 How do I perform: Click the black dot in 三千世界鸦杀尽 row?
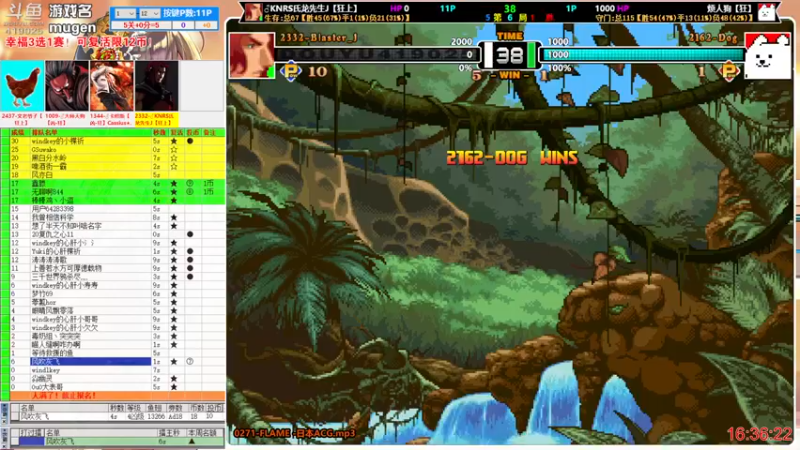click(190, 277)
